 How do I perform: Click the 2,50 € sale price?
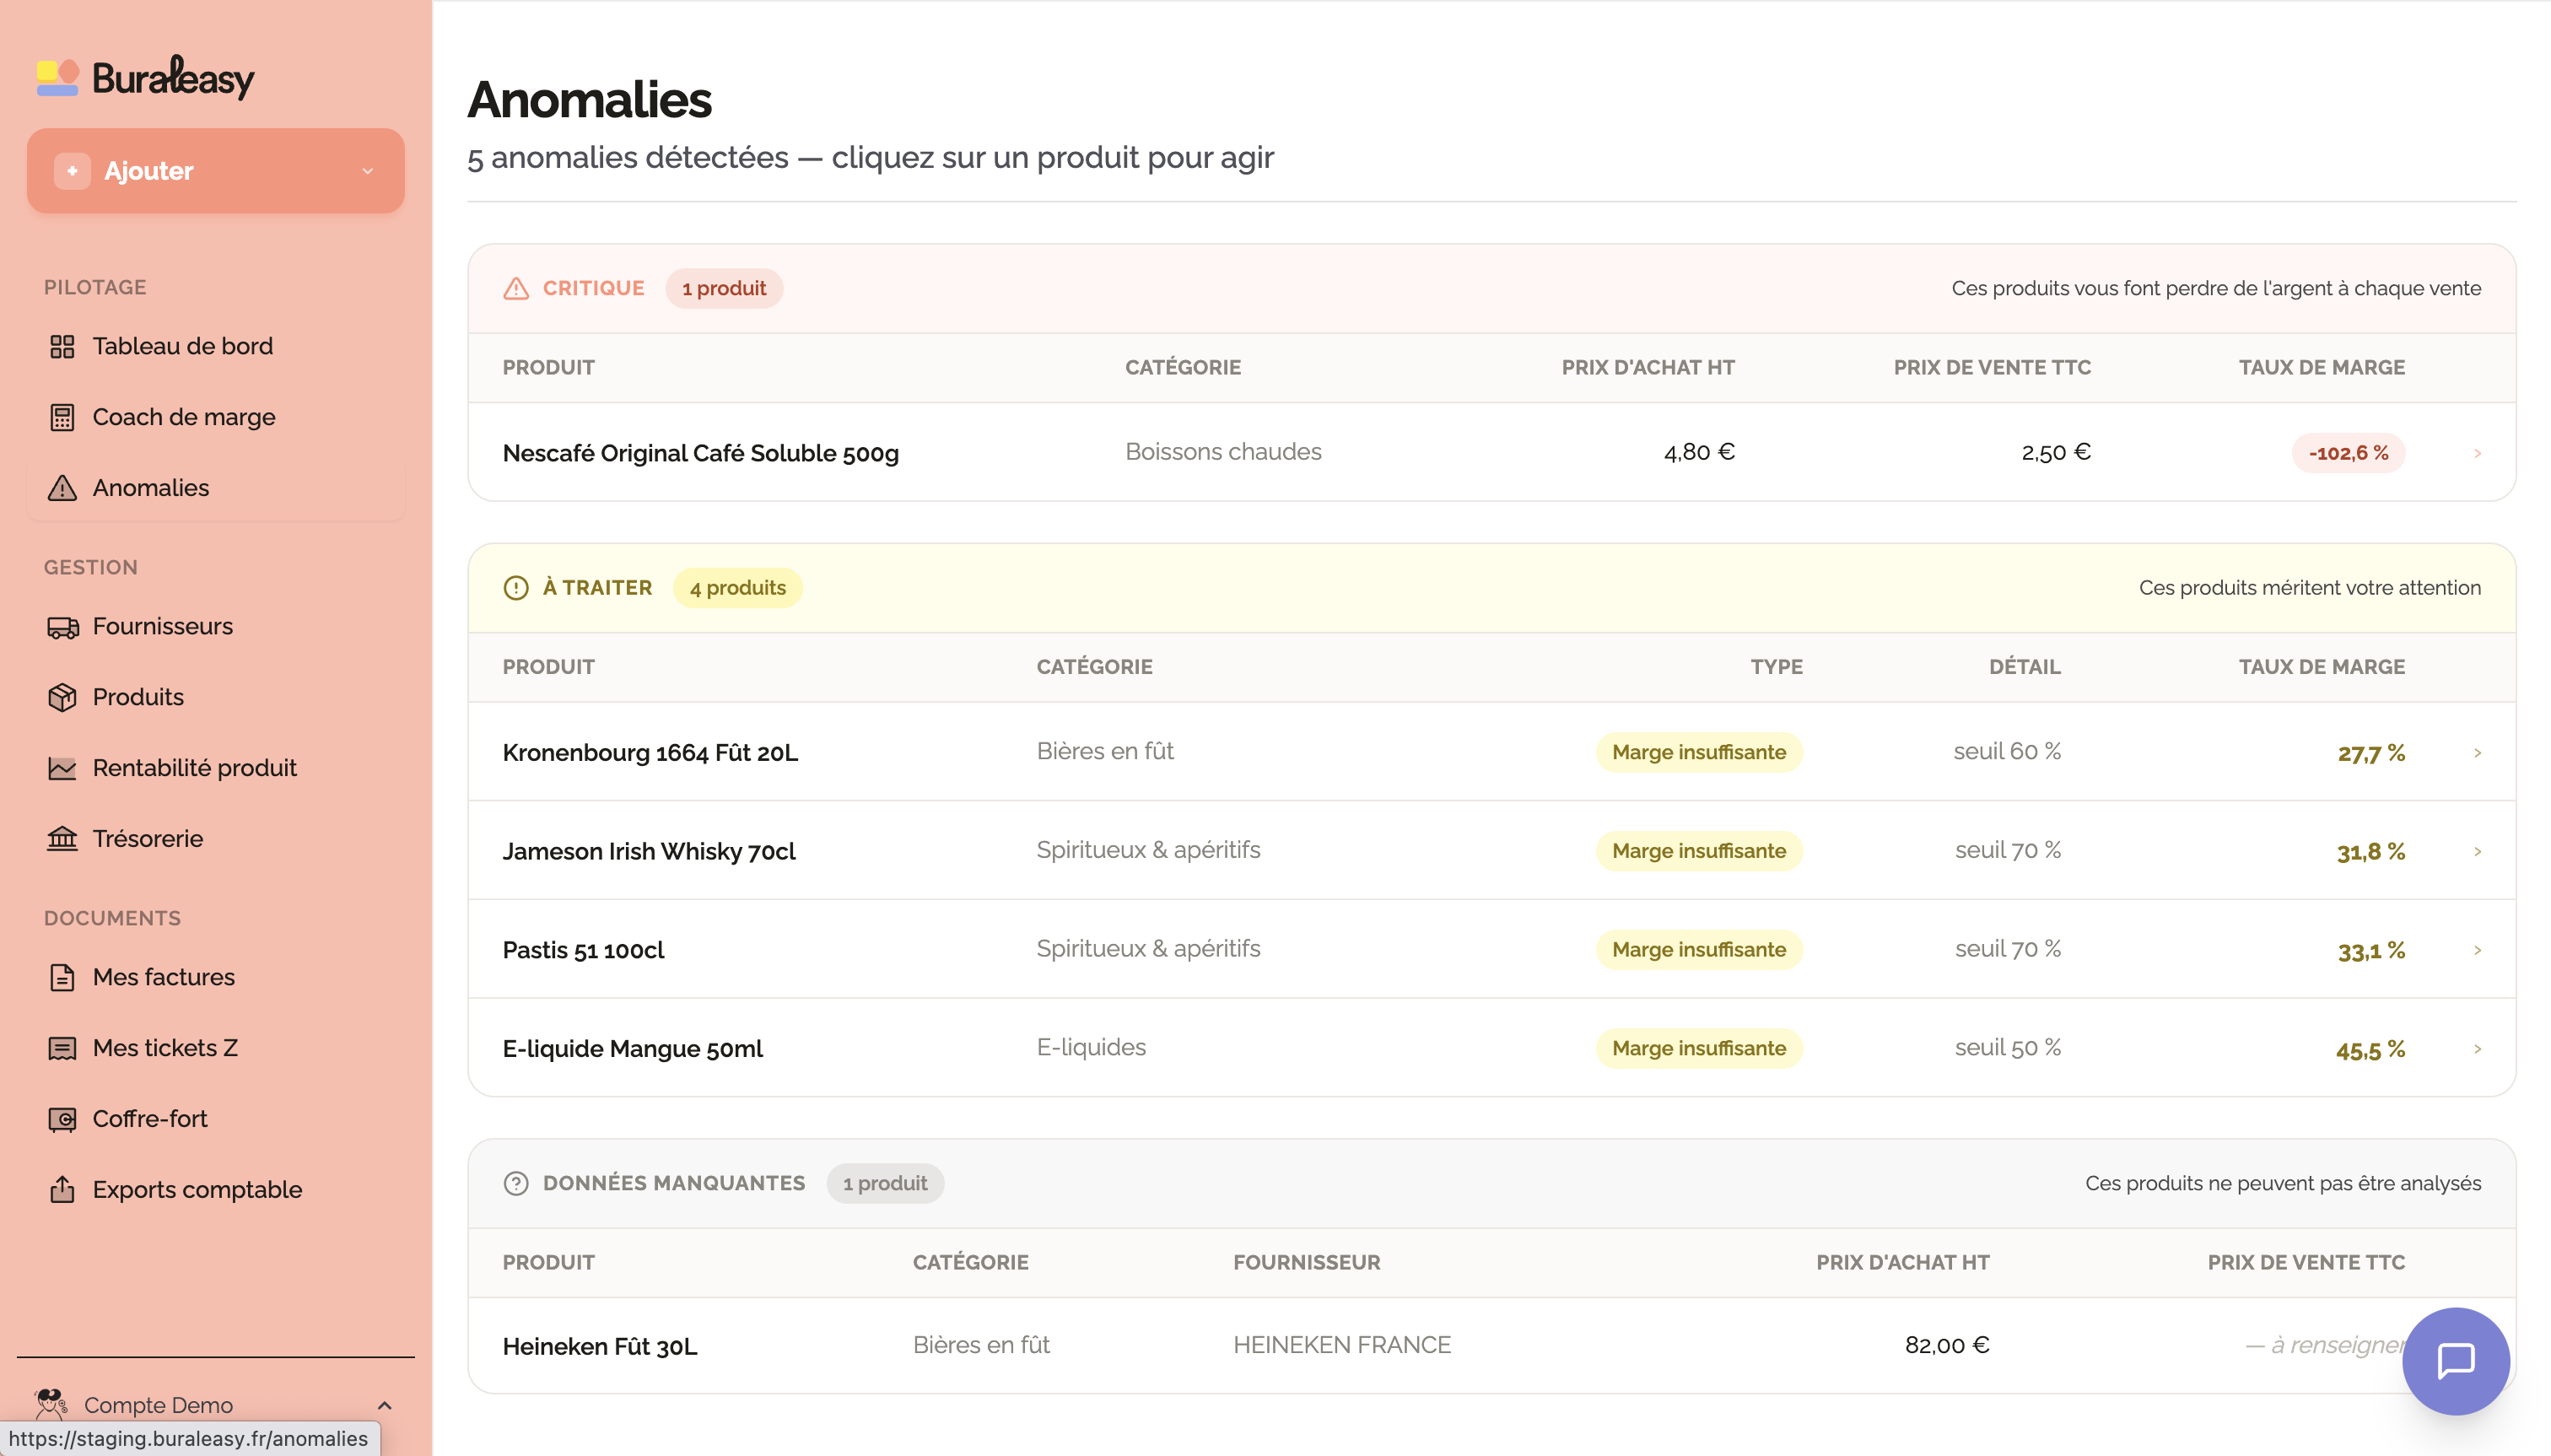point(2055,452)
